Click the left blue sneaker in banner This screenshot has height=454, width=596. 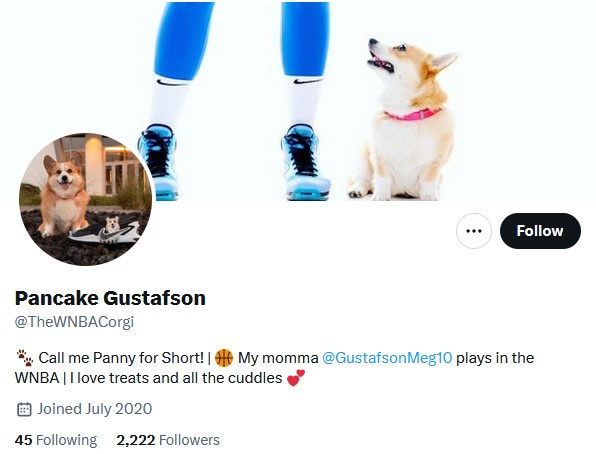point(158,162)
